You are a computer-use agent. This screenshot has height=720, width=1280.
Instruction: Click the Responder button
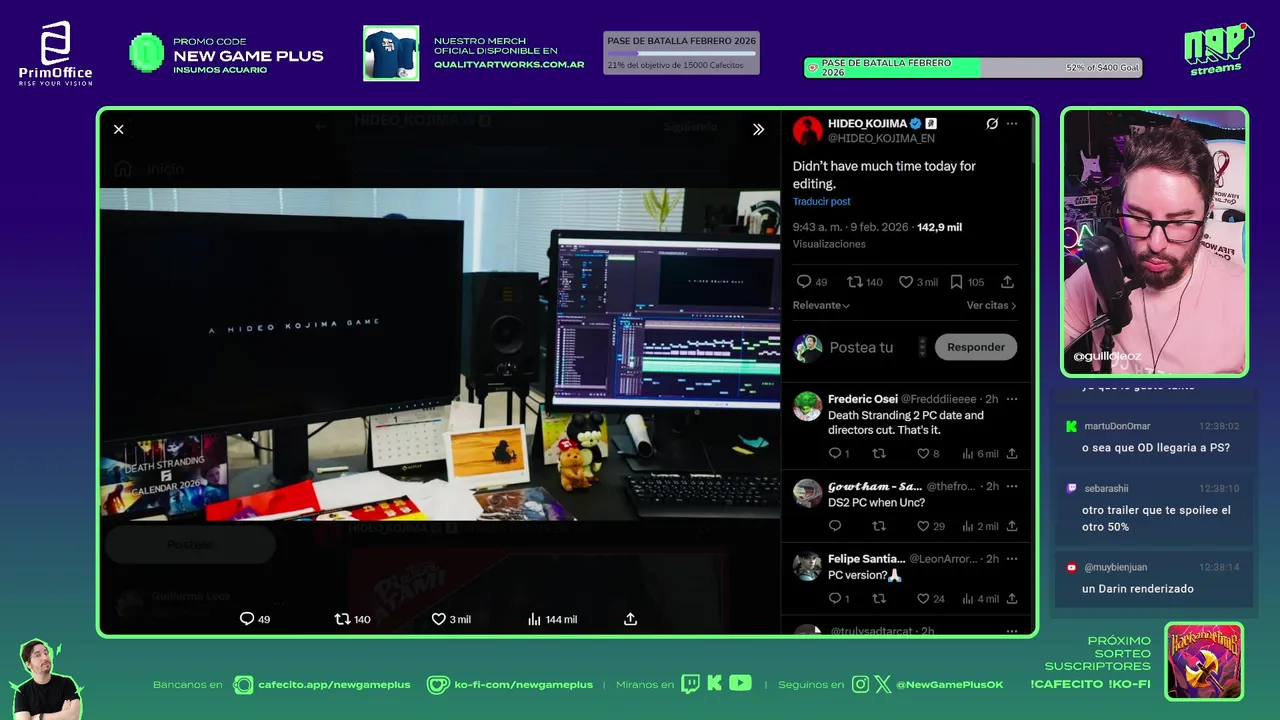pyautogui.click(x=976, y=347)
